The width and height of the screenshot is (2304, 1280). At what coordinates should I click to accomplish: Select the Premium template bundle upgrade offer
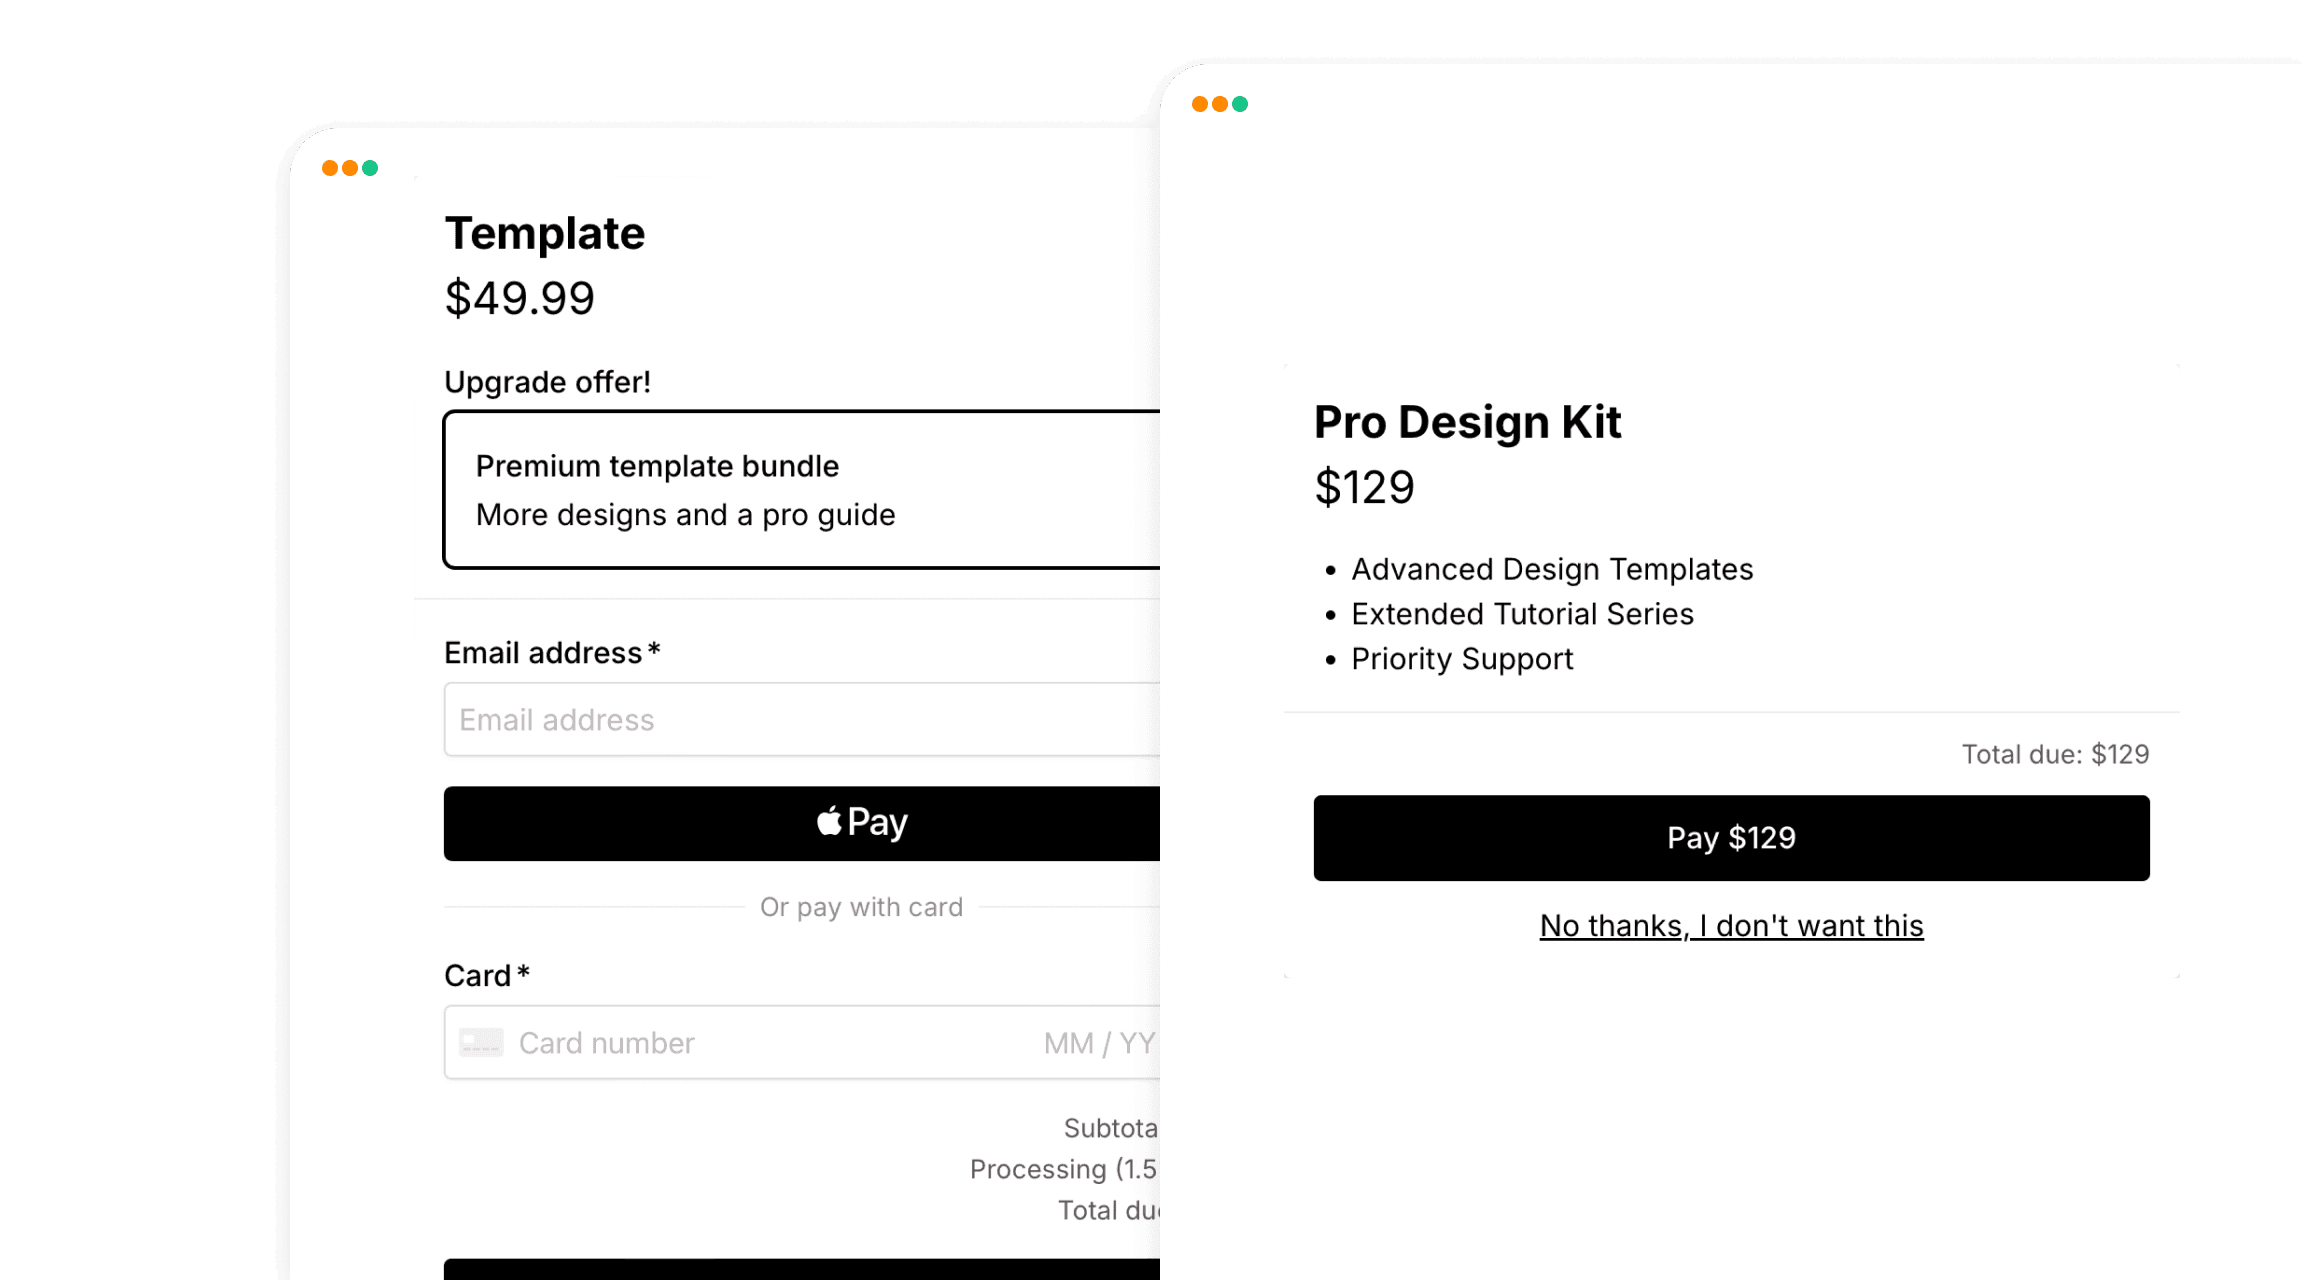(x=800, y=490)
